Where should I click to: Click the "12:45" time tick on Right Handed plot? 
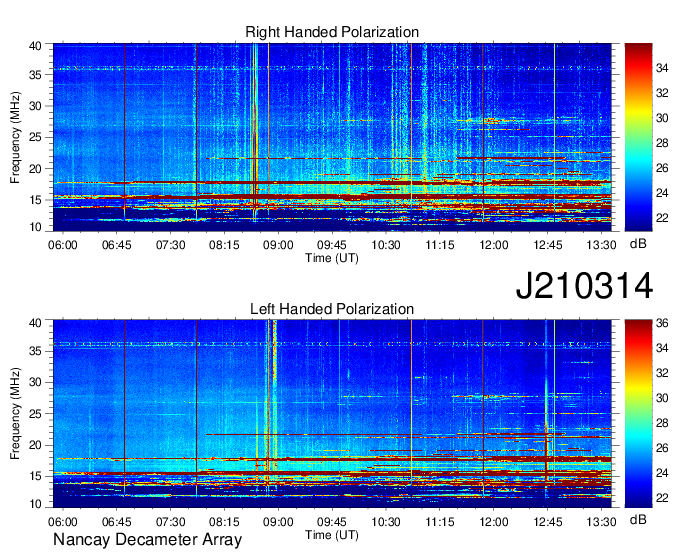tap(547, 245)
